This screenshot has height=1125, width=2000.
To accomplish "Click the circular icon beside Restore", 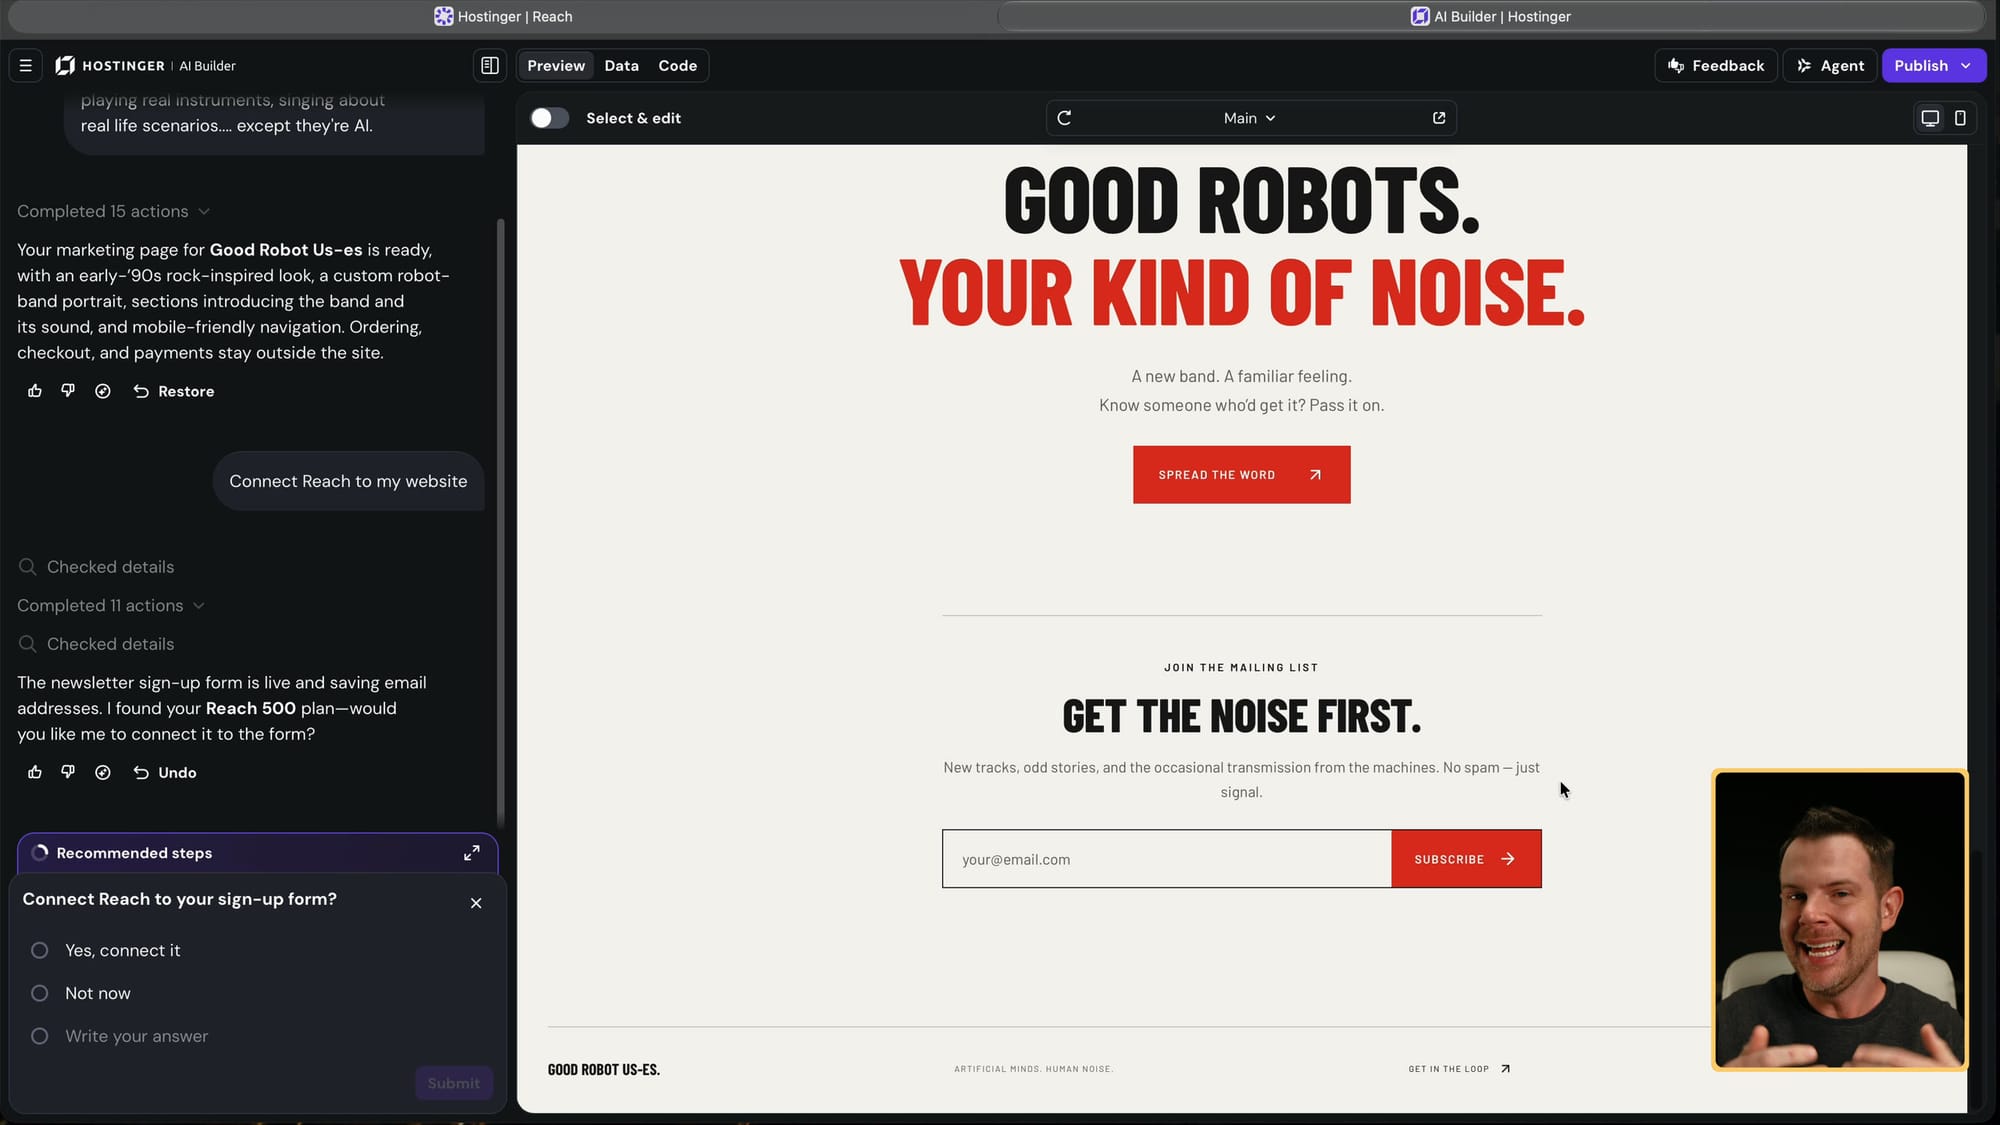I will [x=102, y=391].
